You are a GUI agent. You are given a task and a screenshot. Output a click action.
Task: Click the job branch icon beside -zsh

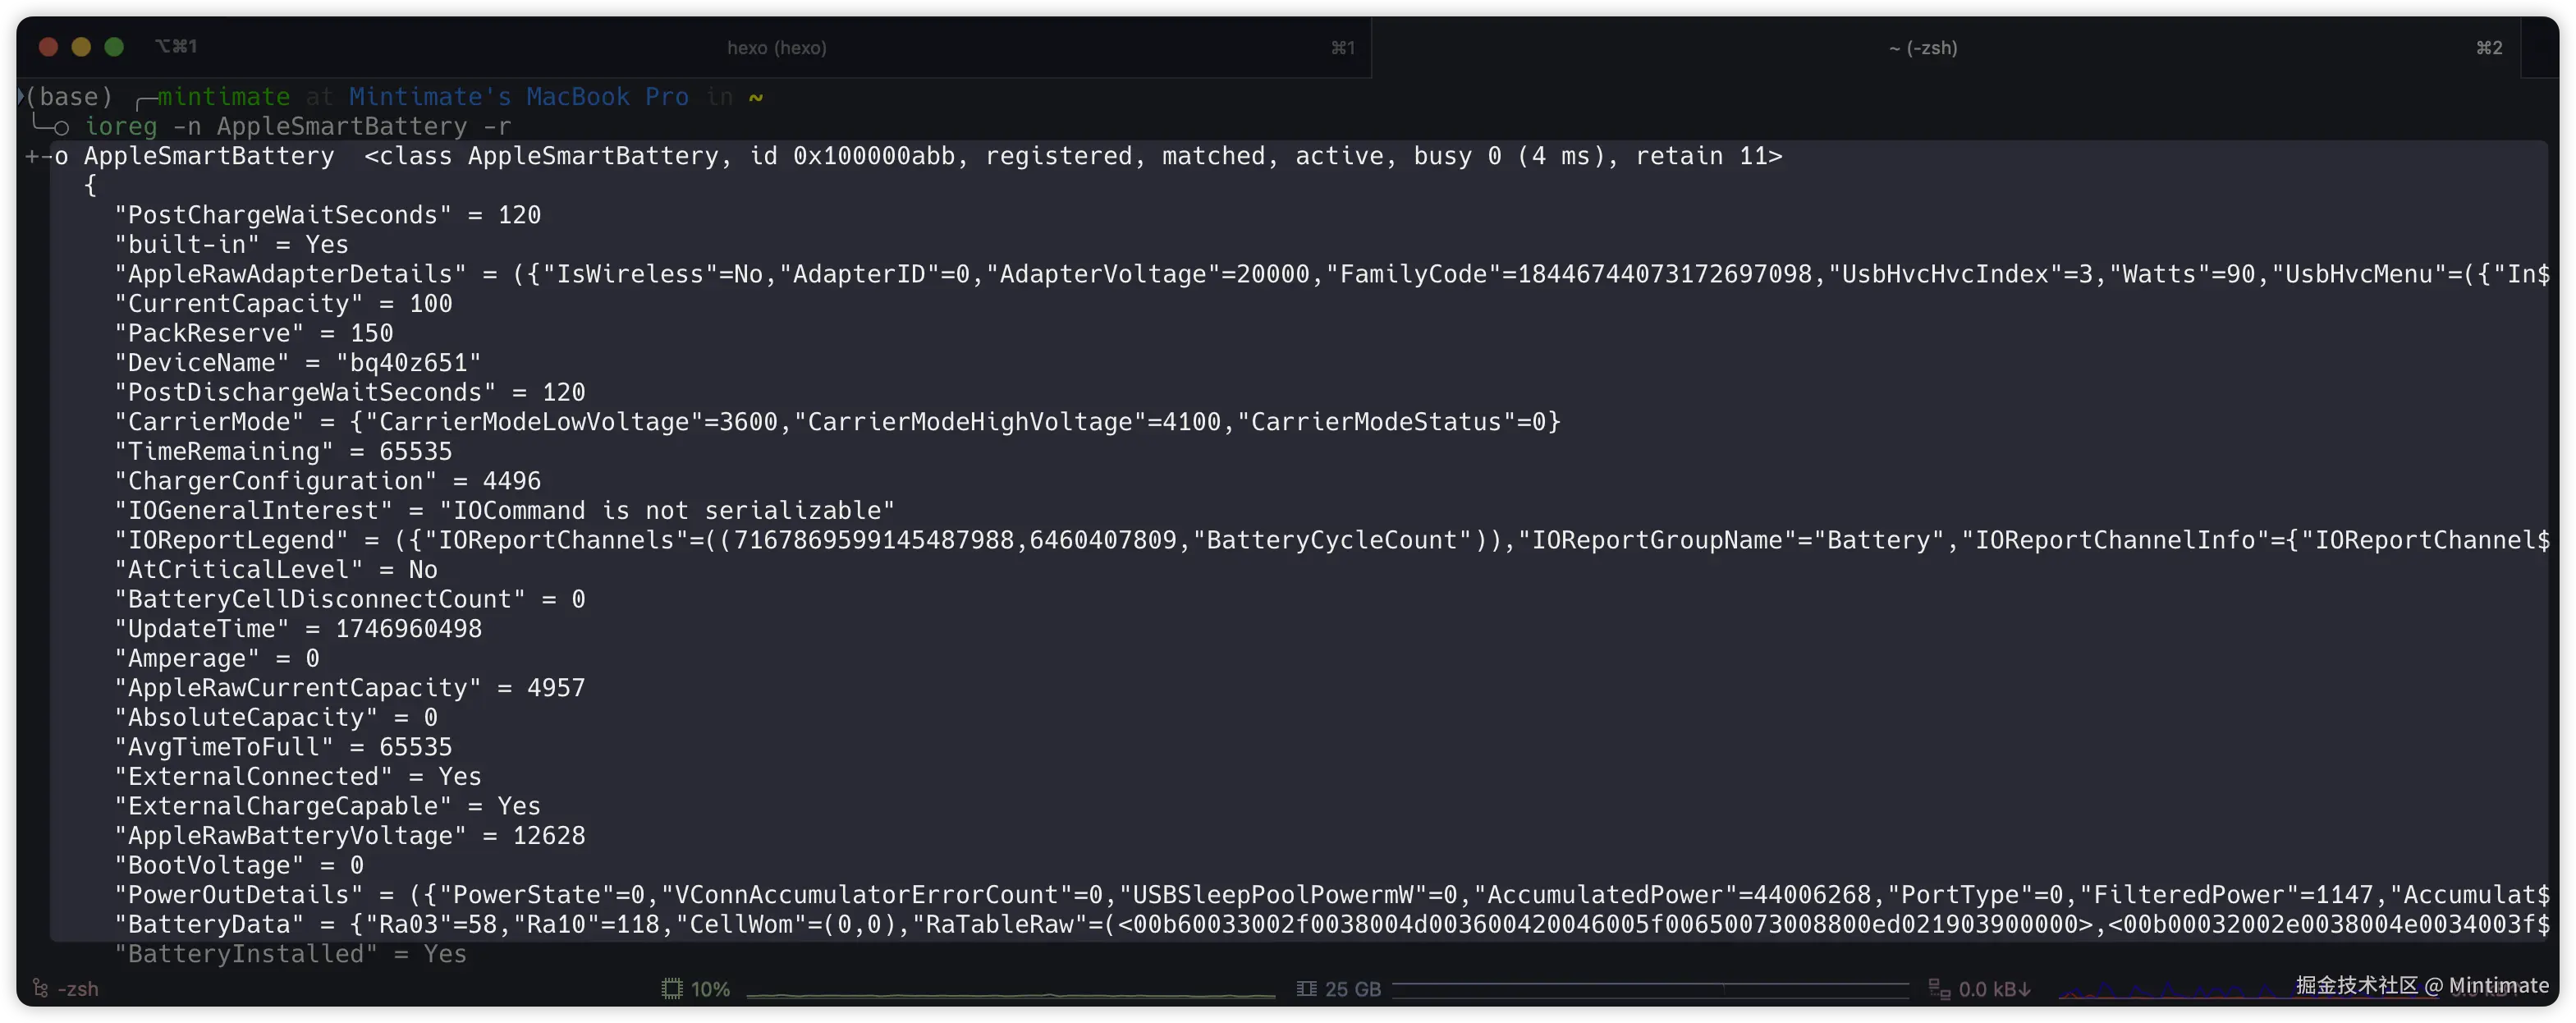(x=40, y=989)
